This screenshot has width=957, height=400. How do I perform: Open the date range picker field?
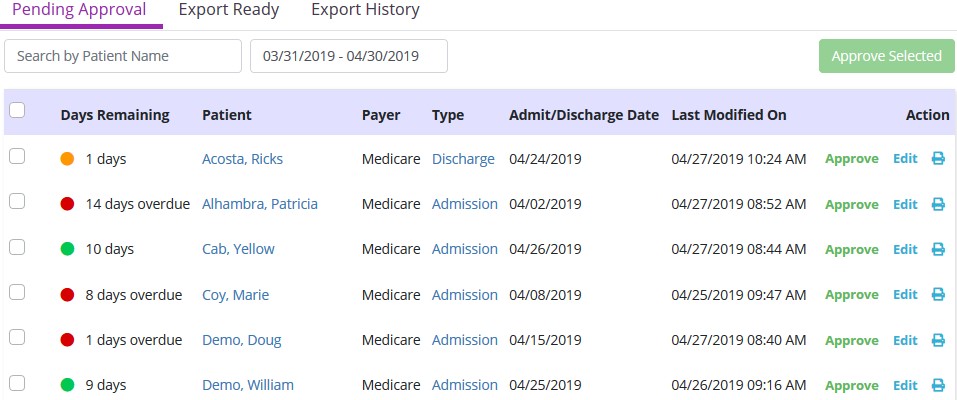[x=348, y=56]
